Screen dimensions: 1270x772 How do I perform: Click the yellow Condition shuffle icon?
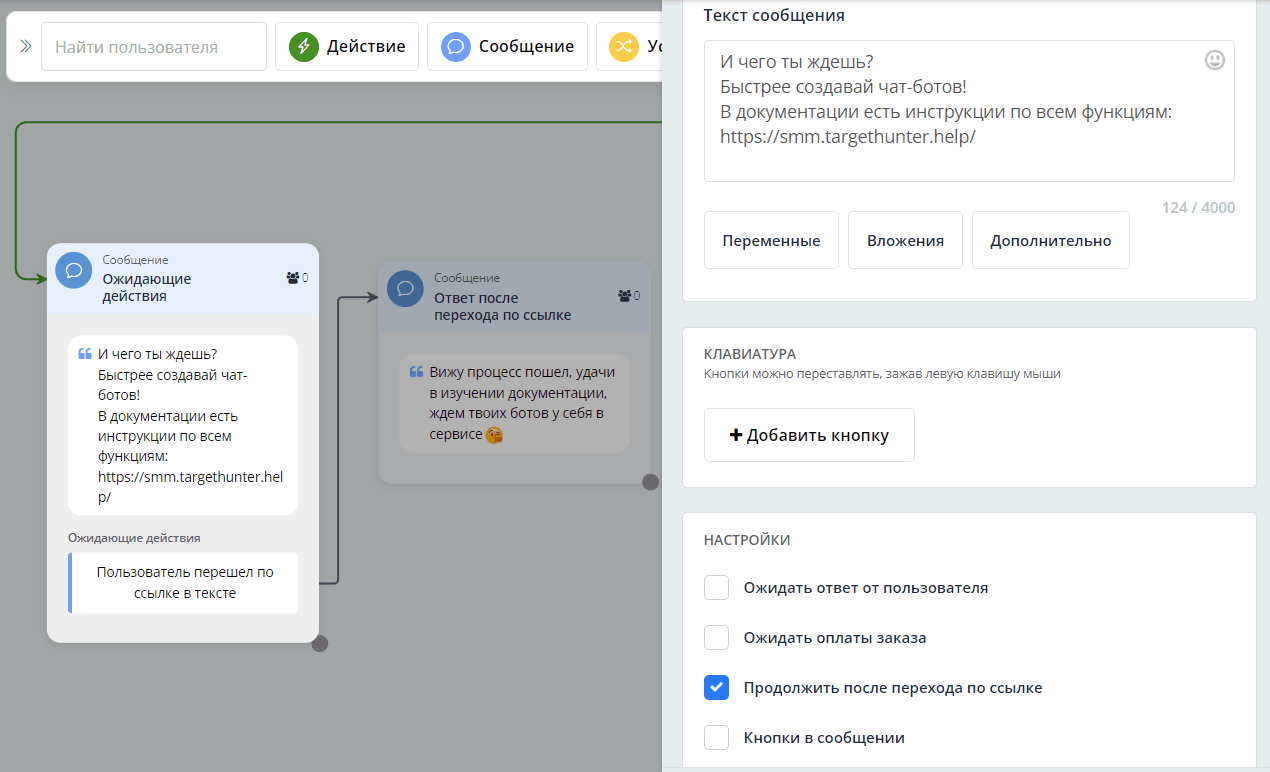click(x=624, y=47)
